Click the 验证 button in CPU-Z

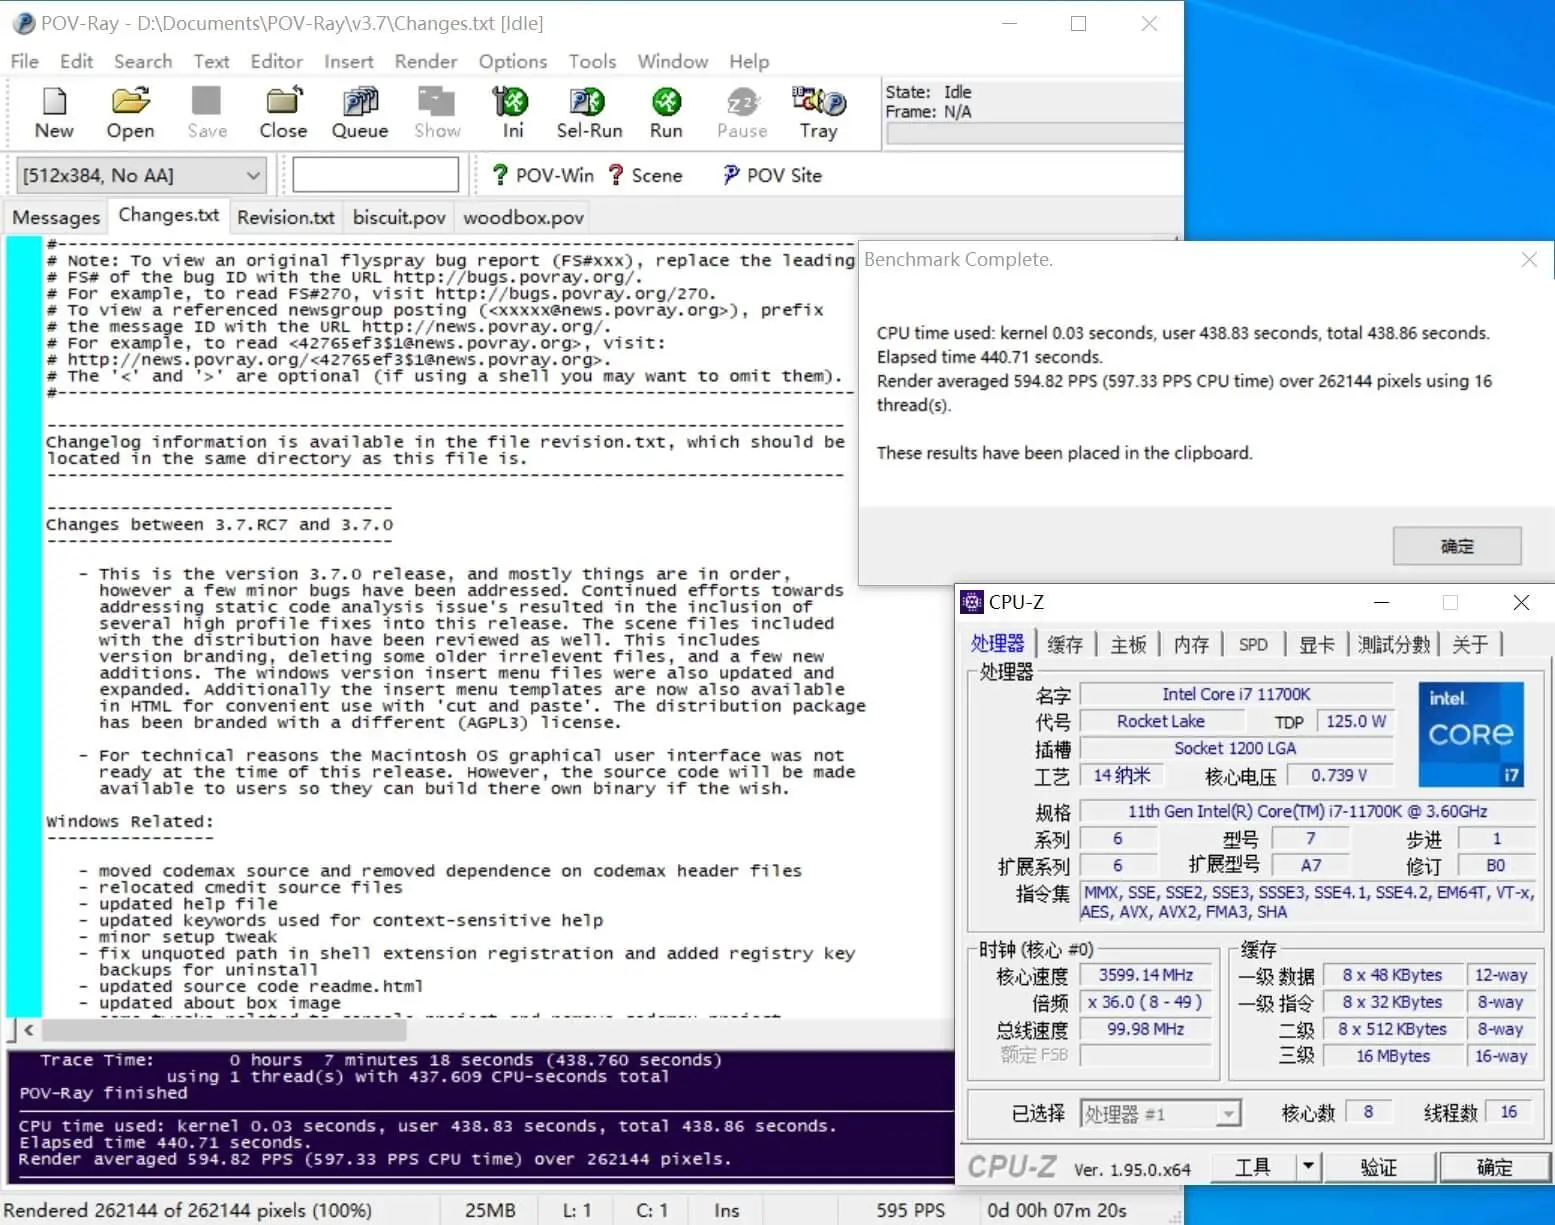[1379, 1167]
